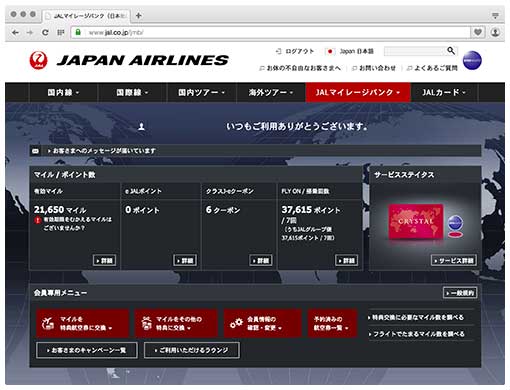Screen dimensions: 510x390
Task: Click the search magnifier icon
Action: point(451,51)
